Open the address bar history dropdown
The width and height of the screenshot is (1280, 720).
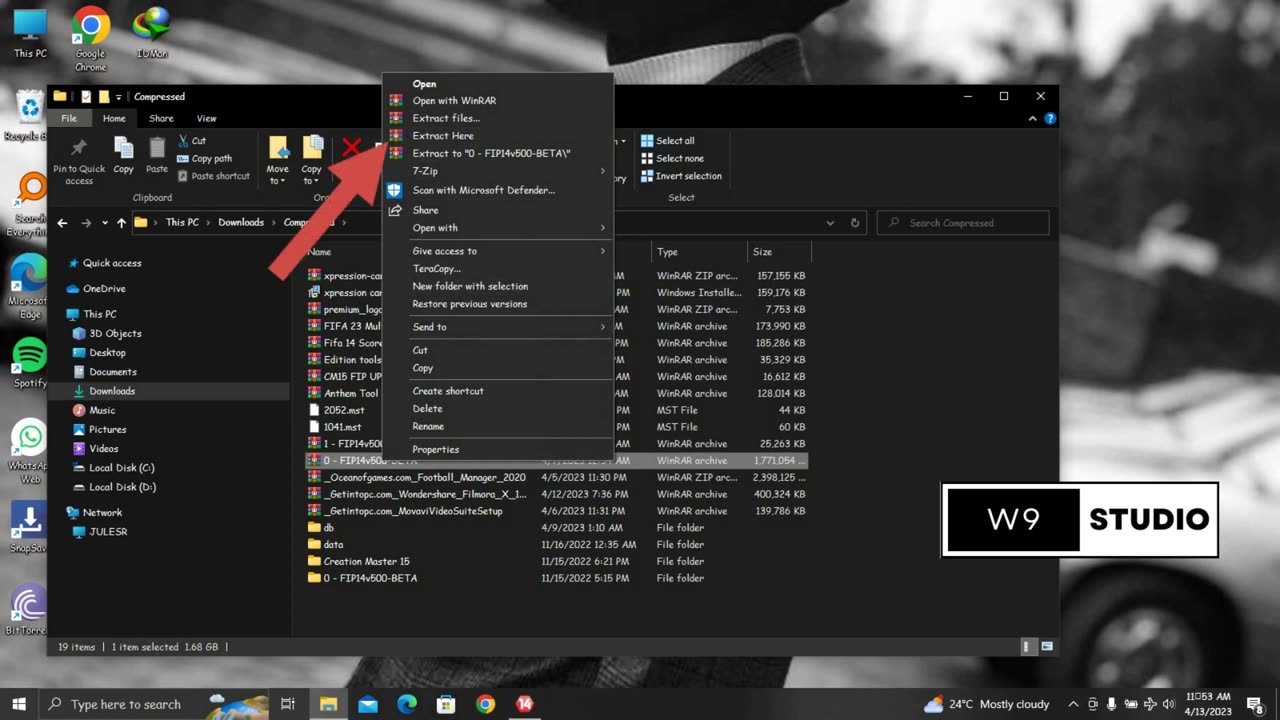(x=830, y=223)
